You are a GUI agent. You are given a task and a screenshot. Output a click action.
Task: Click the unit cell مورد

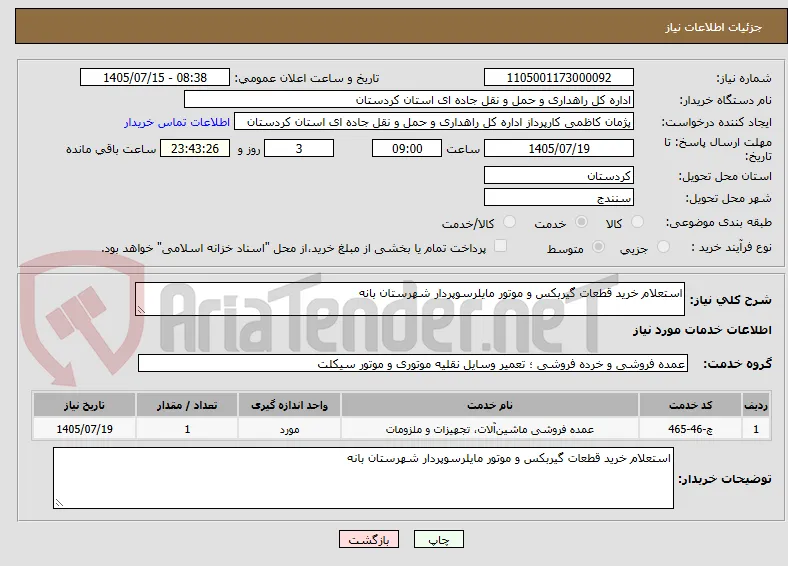click(289, 429)
